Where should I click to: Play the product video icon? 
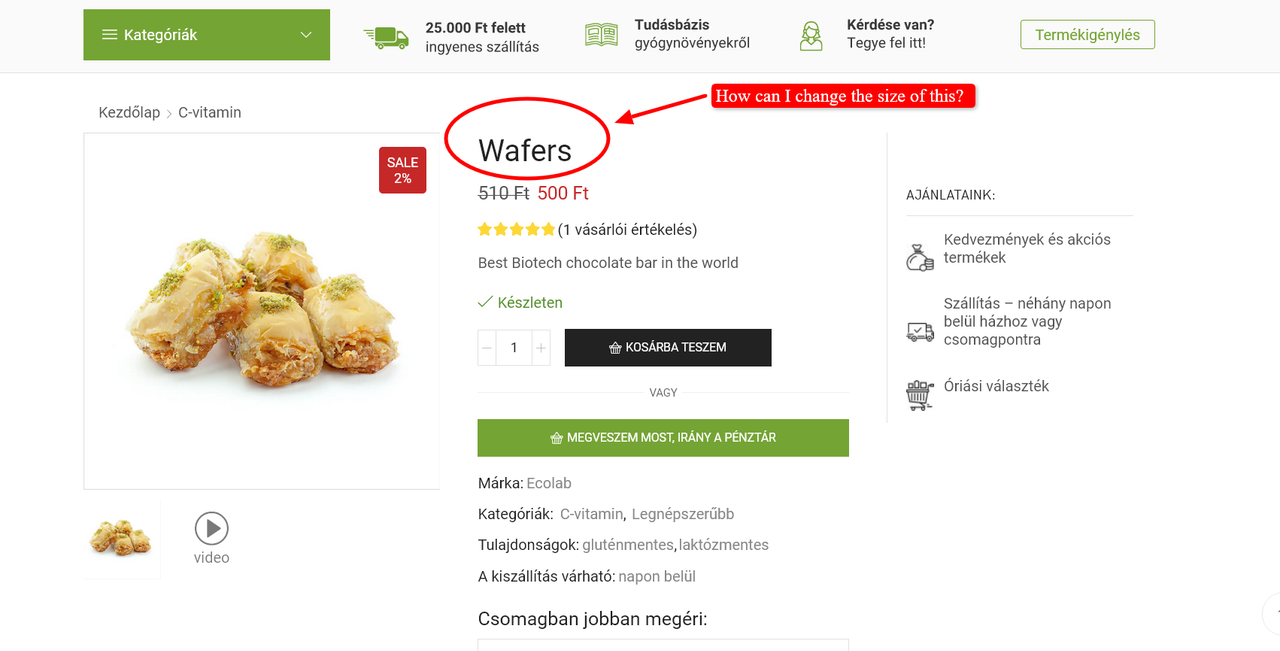[211, 528]
